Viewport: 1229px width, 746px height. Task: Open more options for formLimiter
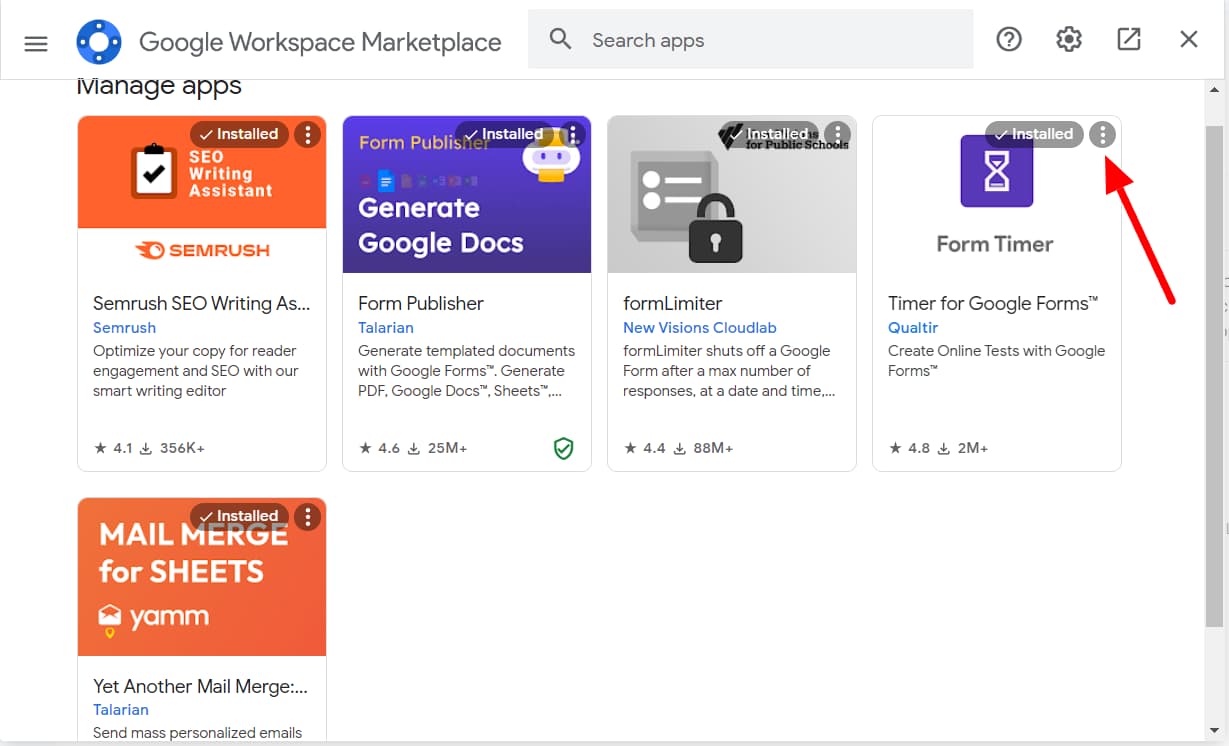pyautogui.click(x=837, y=134)
